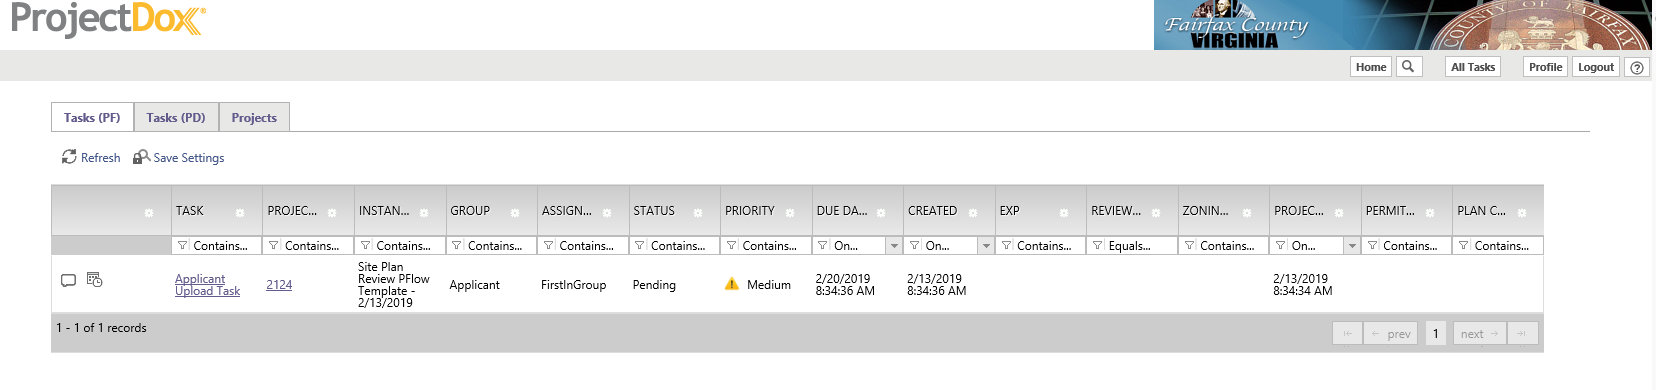The width and height of the screenshot is (1656, 390).
Task: Click the Refresh icon
Action: point(69,157)
